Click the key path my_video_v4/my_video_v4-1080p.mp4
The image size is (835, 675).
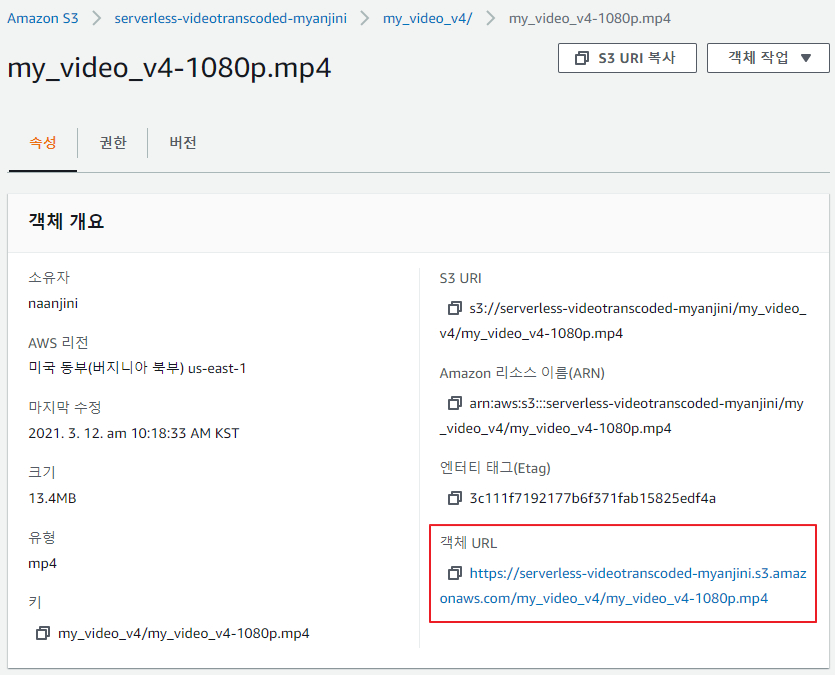tap(184, 633)
